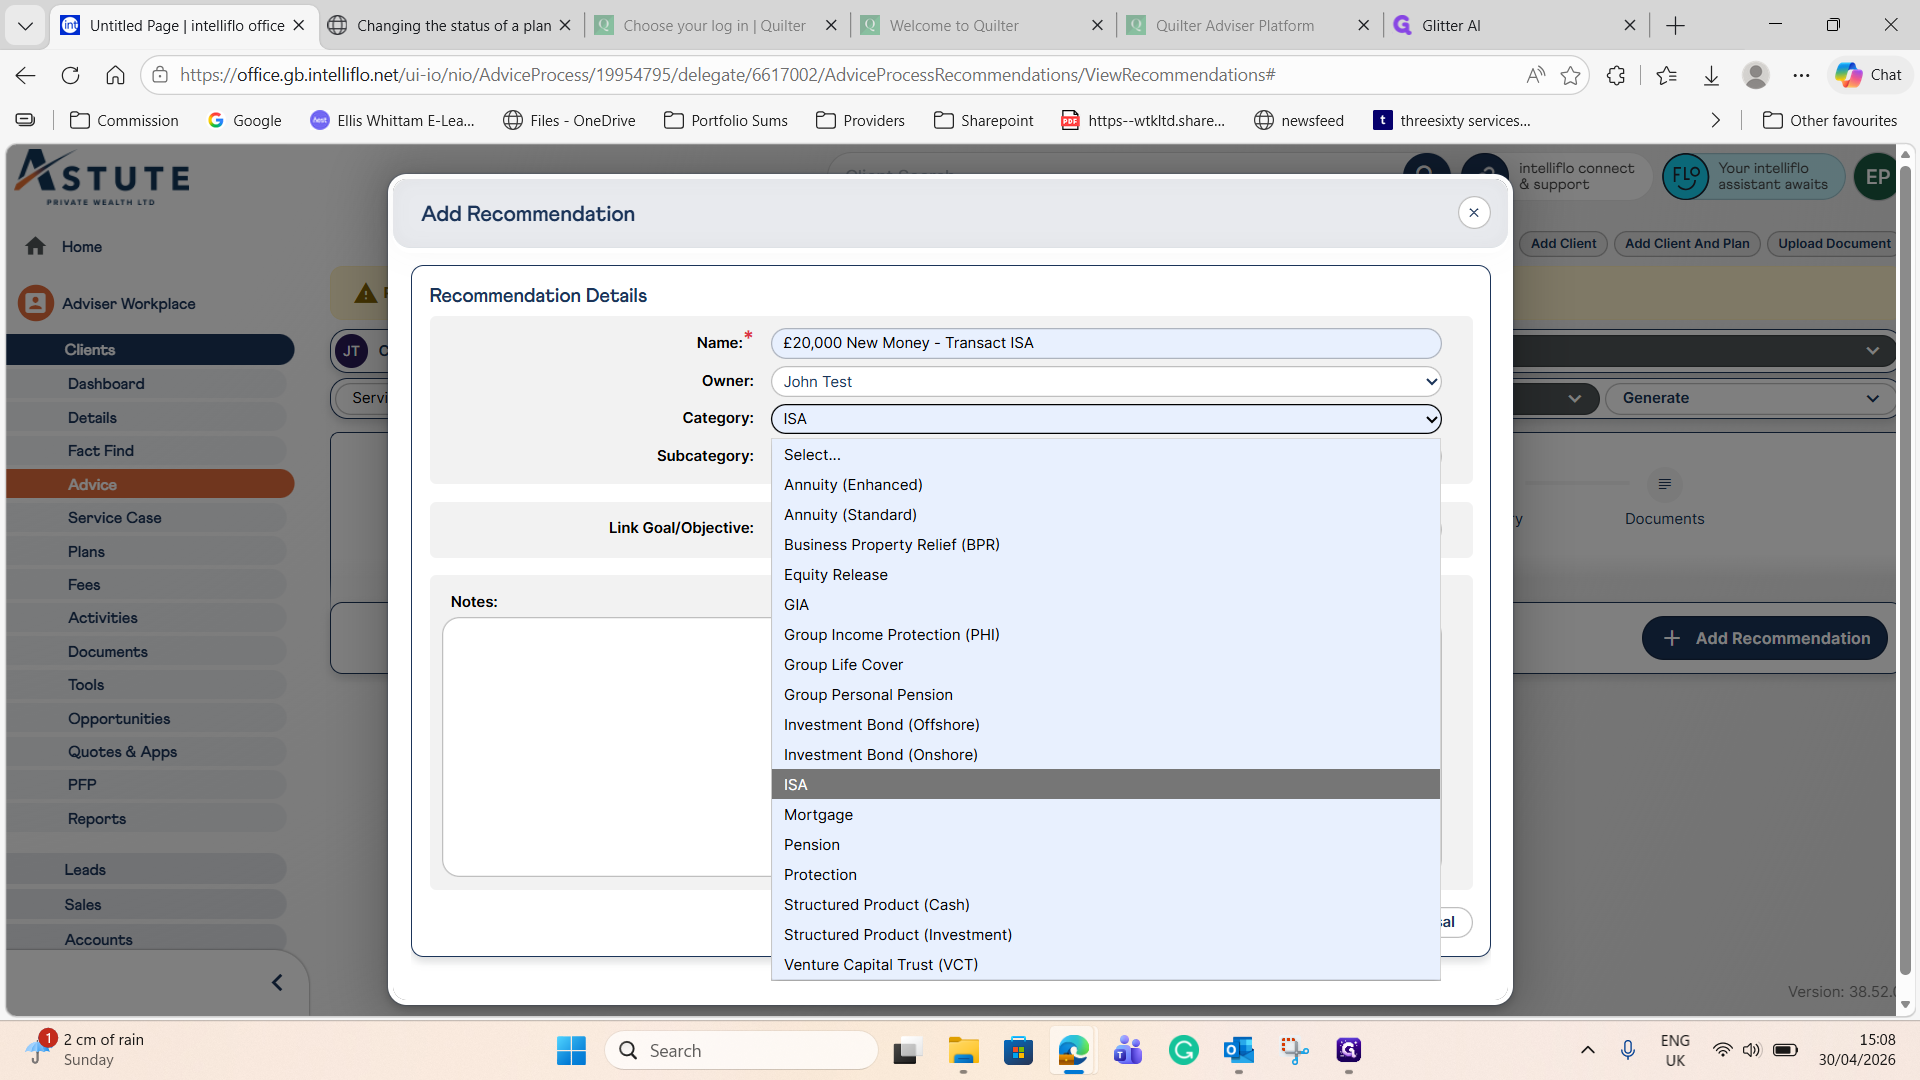
Task: Open browser Downloads icon
Action: (1711, 75)
